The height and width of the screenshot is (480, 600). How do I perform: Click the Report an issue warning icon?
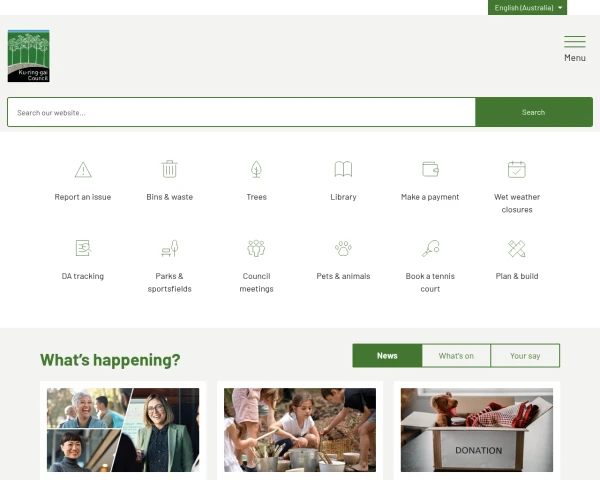click(x=83, y=170)
